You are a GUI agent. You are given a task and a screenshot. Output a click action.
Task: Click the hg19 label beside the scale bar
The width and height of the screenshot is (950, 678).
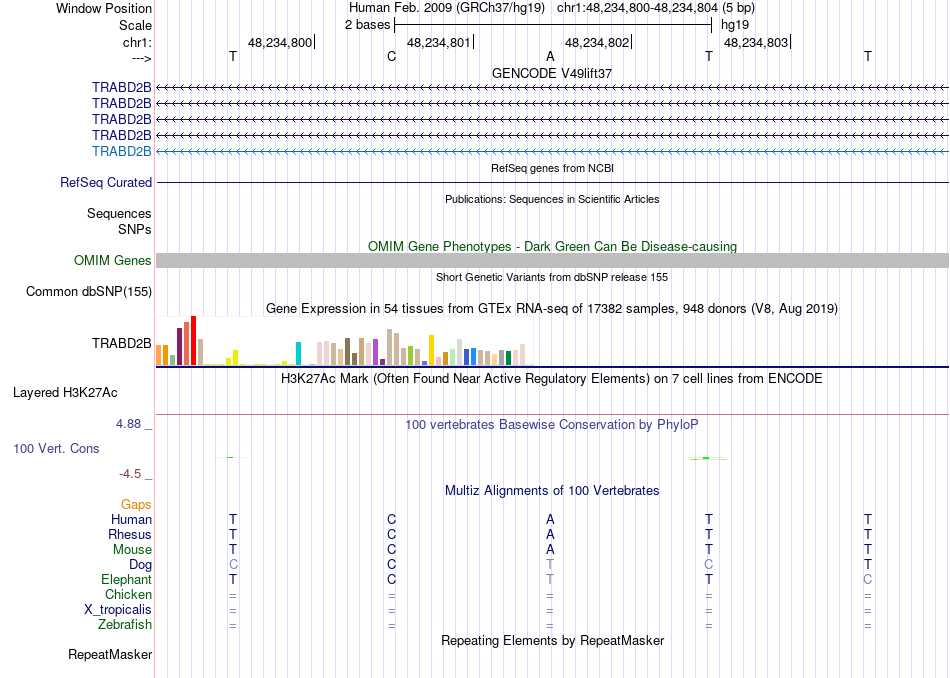coord(735,25)
